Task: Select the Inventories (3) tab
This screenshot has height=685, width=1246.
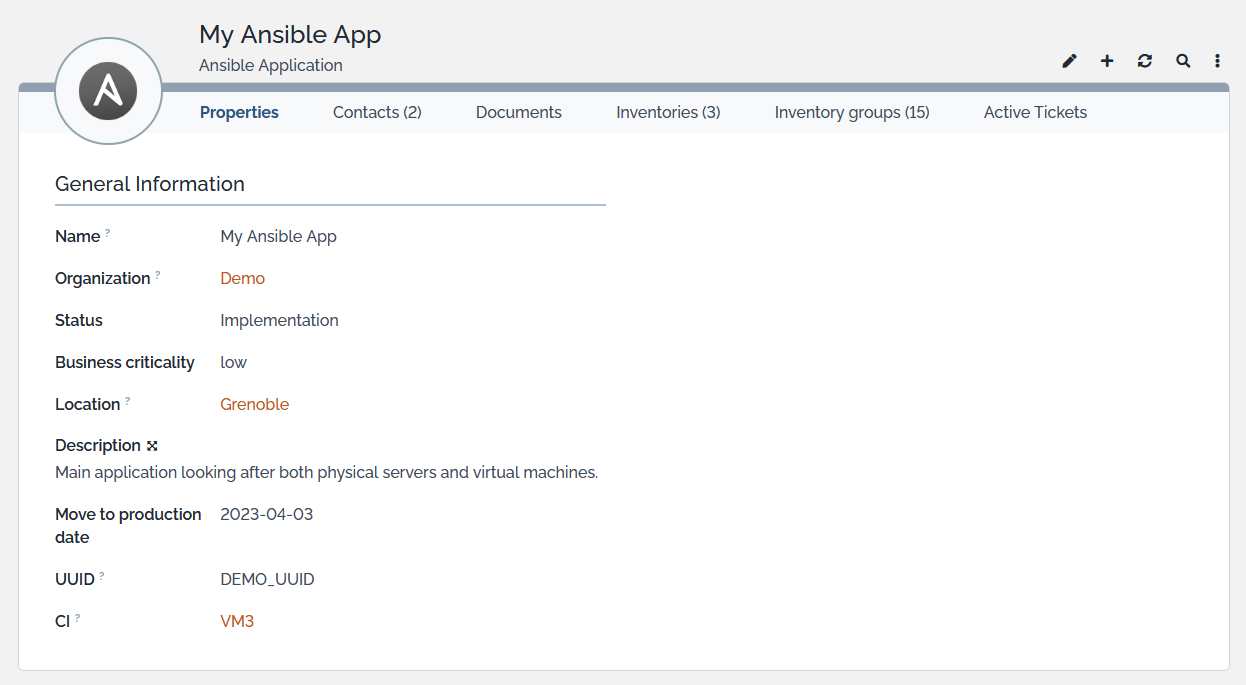Action: [x=668, y=112]
